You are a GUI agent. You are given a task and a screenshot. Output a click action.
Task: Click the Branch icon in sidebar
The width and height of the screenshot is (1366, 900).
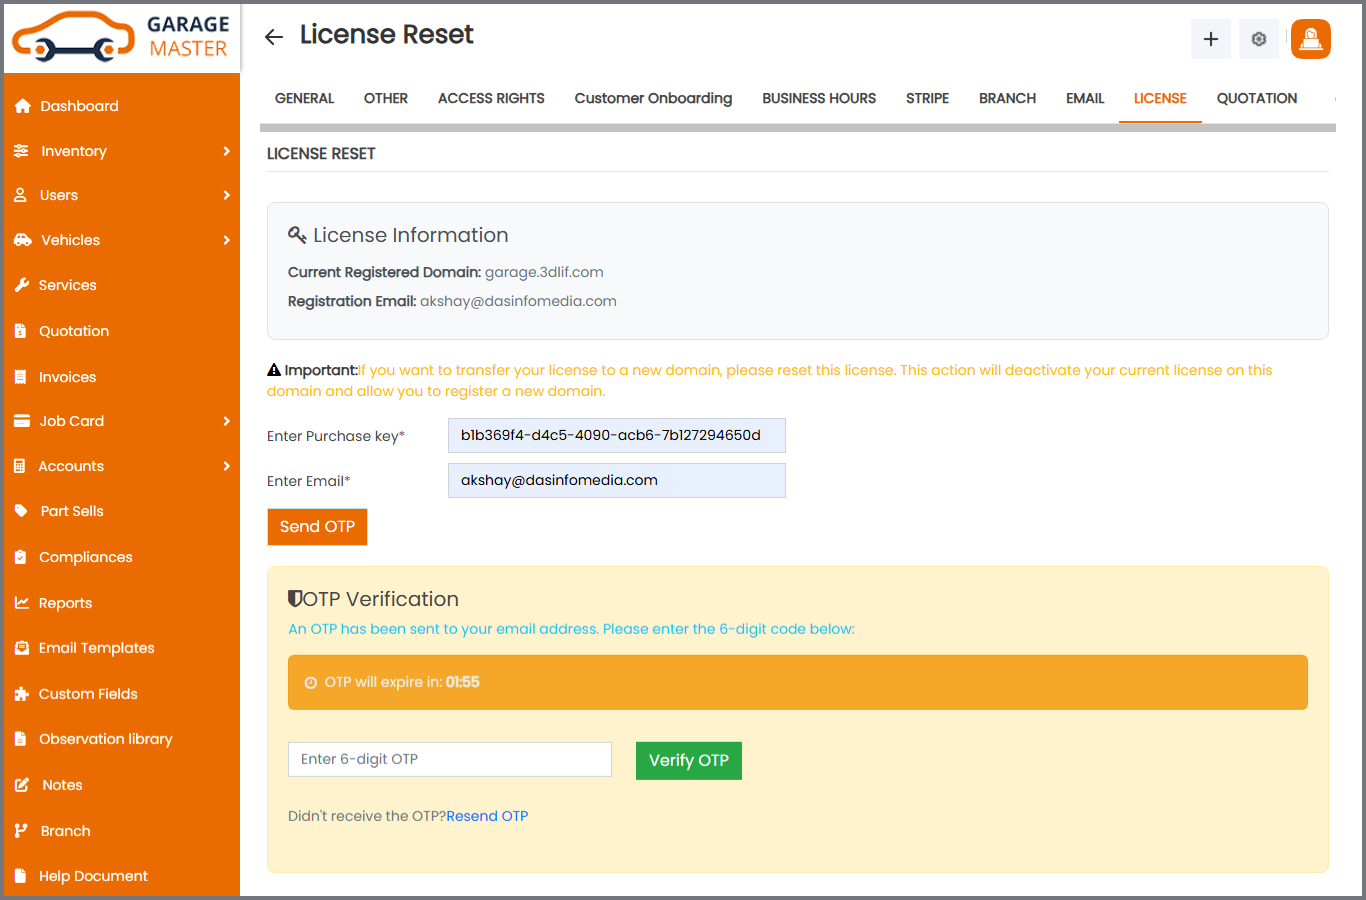point(21,831)
